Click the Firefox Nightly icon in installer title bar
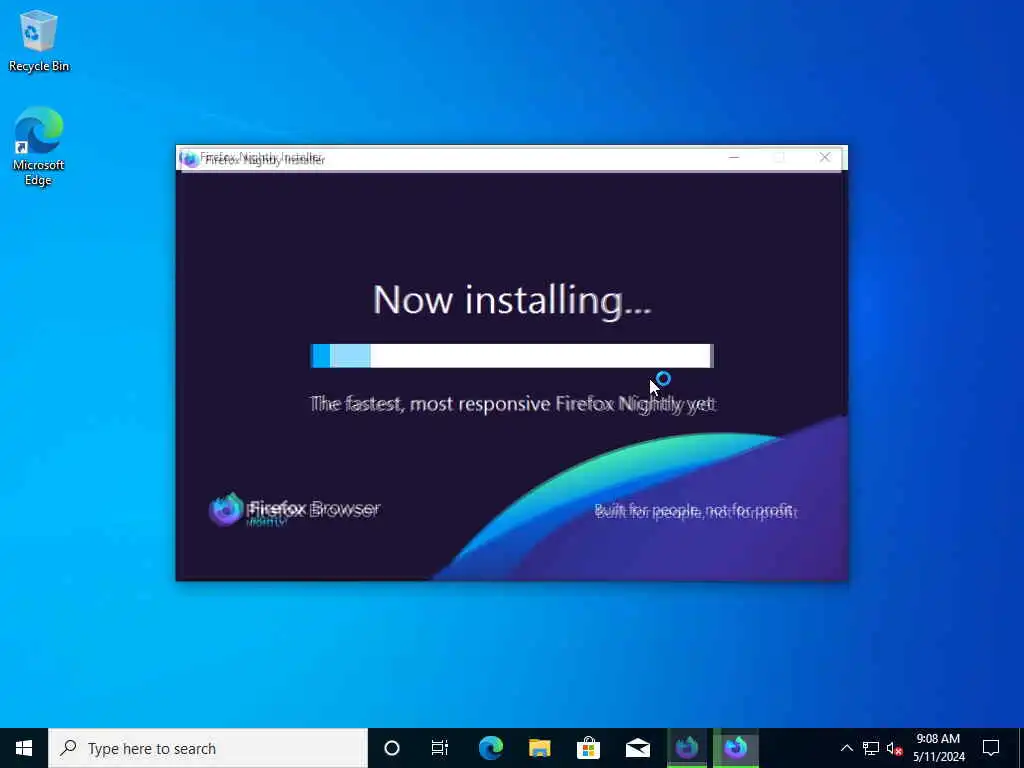 (x=189, y=159)
